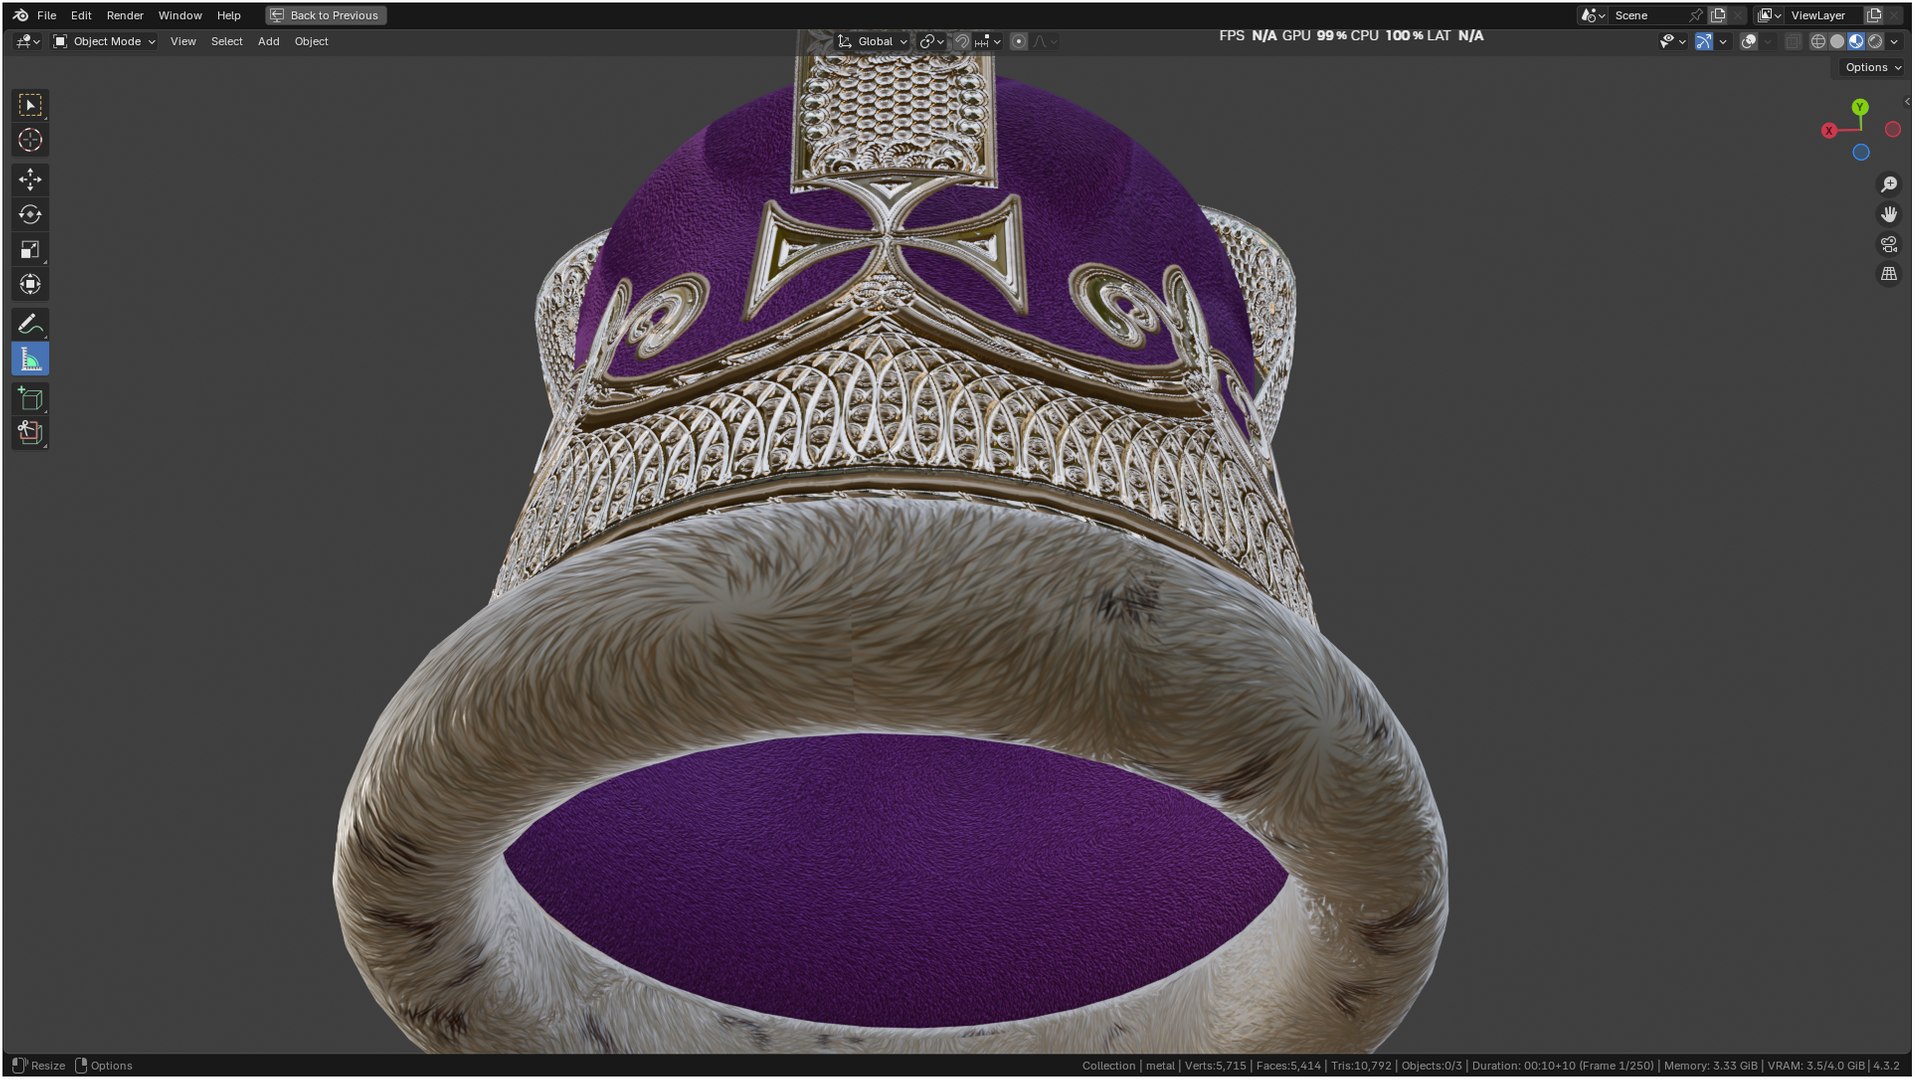
Task: Click the zoom magnifier viewport gizmo
Action: pyautogui.click(x=1888, y=185)
